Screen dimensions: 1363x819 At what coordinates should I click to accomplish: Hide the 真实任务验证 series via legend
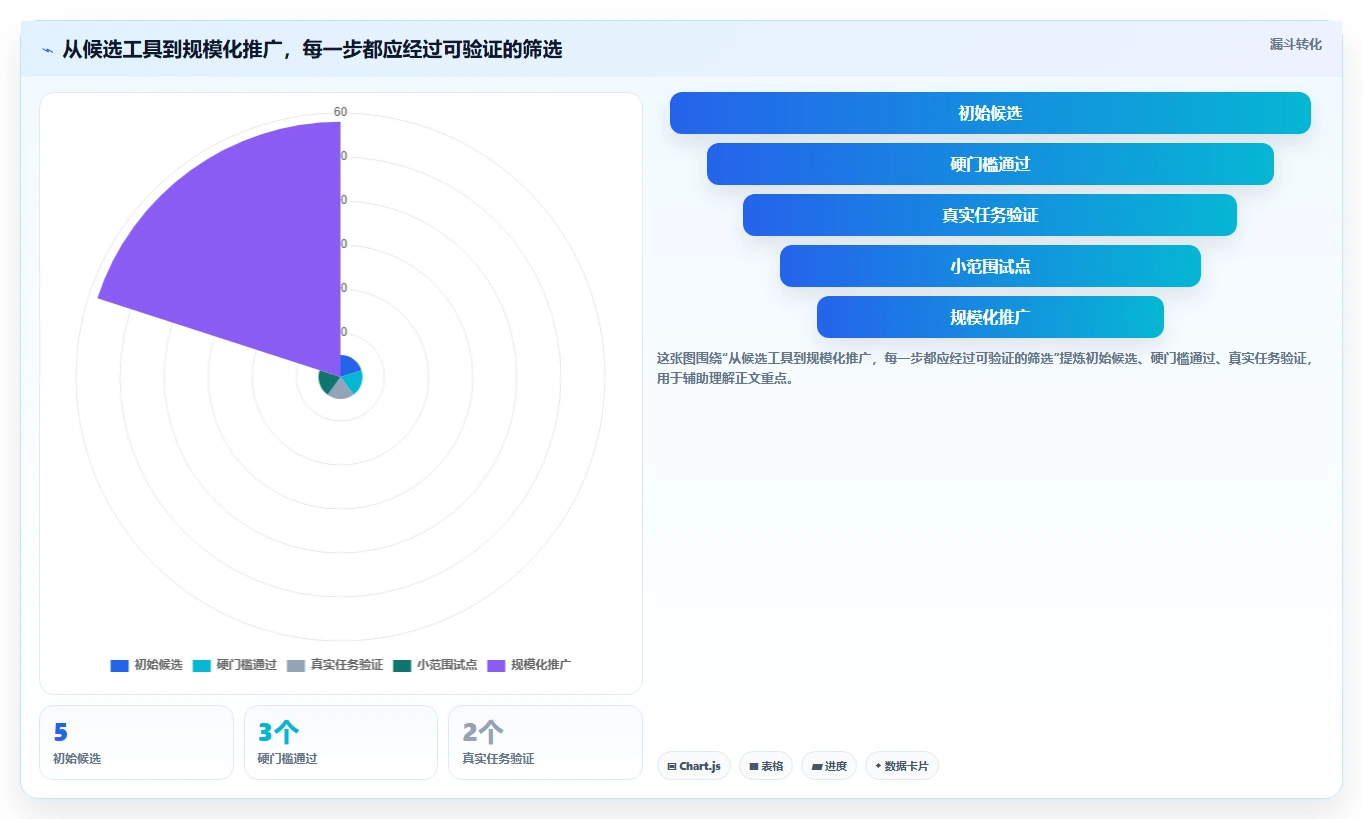pos(334,665)
